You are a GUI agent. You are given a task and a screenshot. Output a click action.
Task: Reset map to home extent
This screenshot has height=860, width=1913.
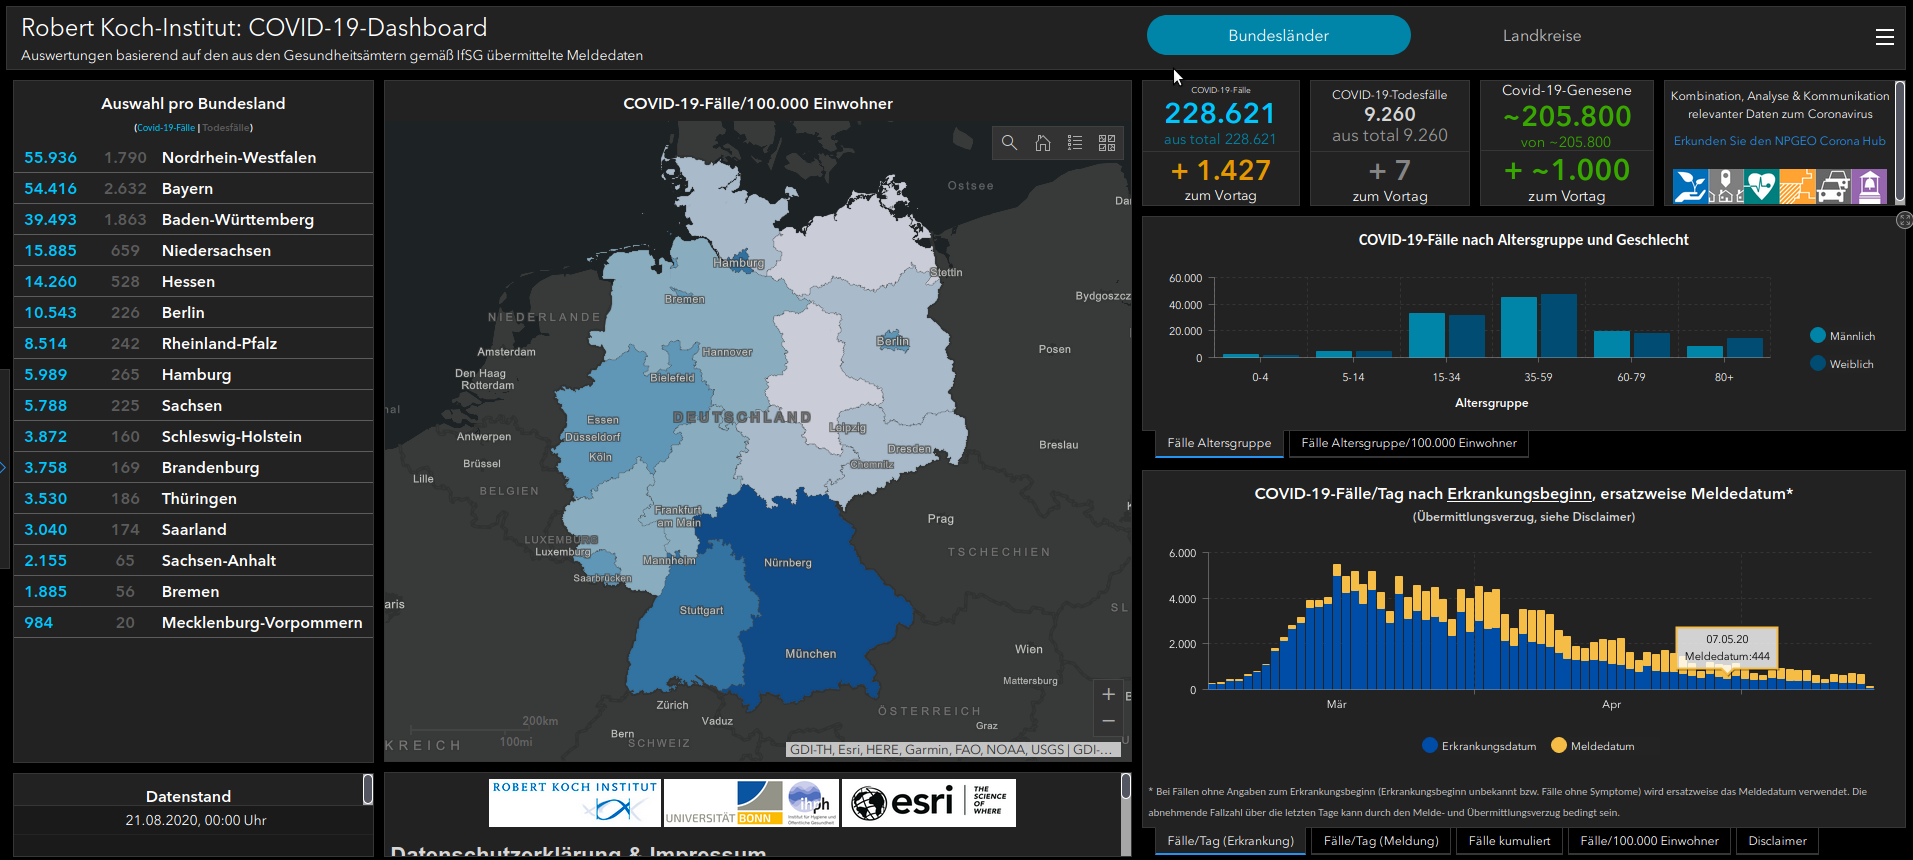point(1042,143)
